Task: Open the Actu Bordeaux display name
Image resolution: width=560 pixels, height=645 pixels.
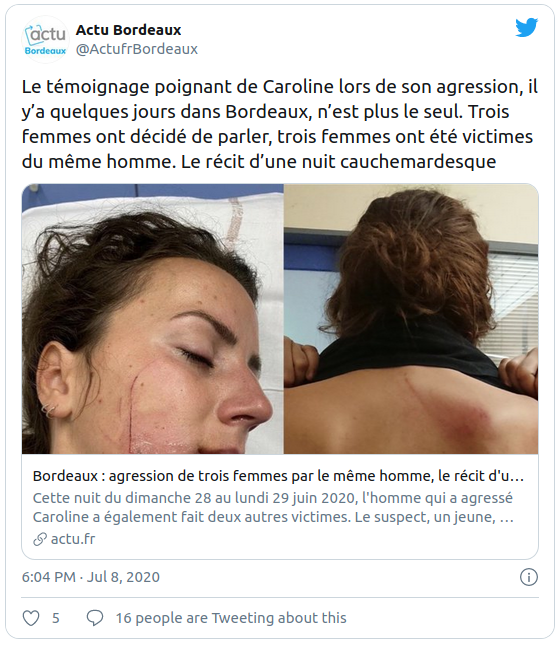Action: coord(128,30)
